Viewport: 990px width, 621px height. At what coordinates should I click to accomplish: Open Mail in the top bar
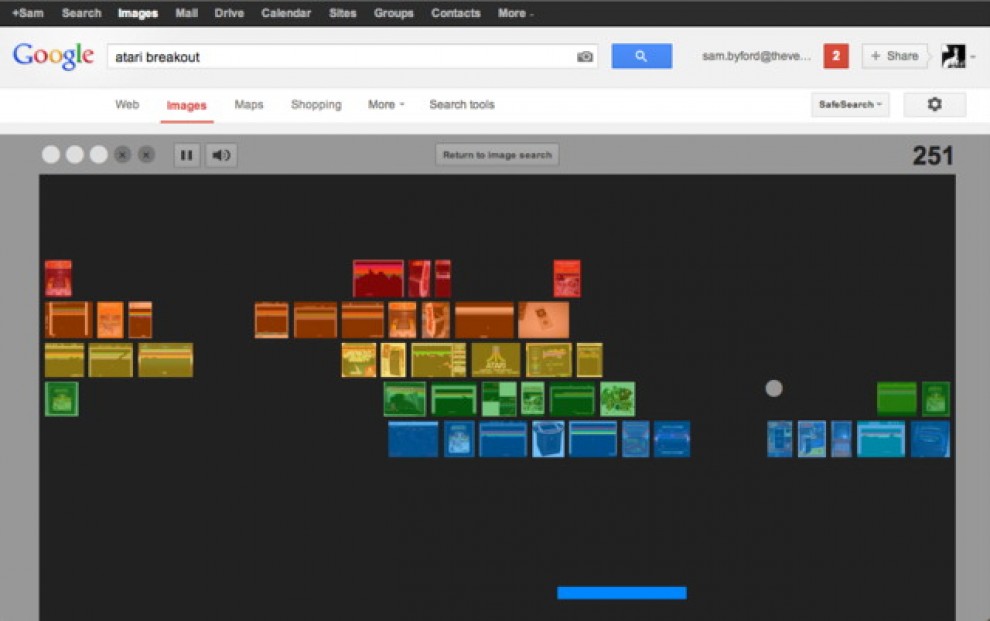click(186, 13)
